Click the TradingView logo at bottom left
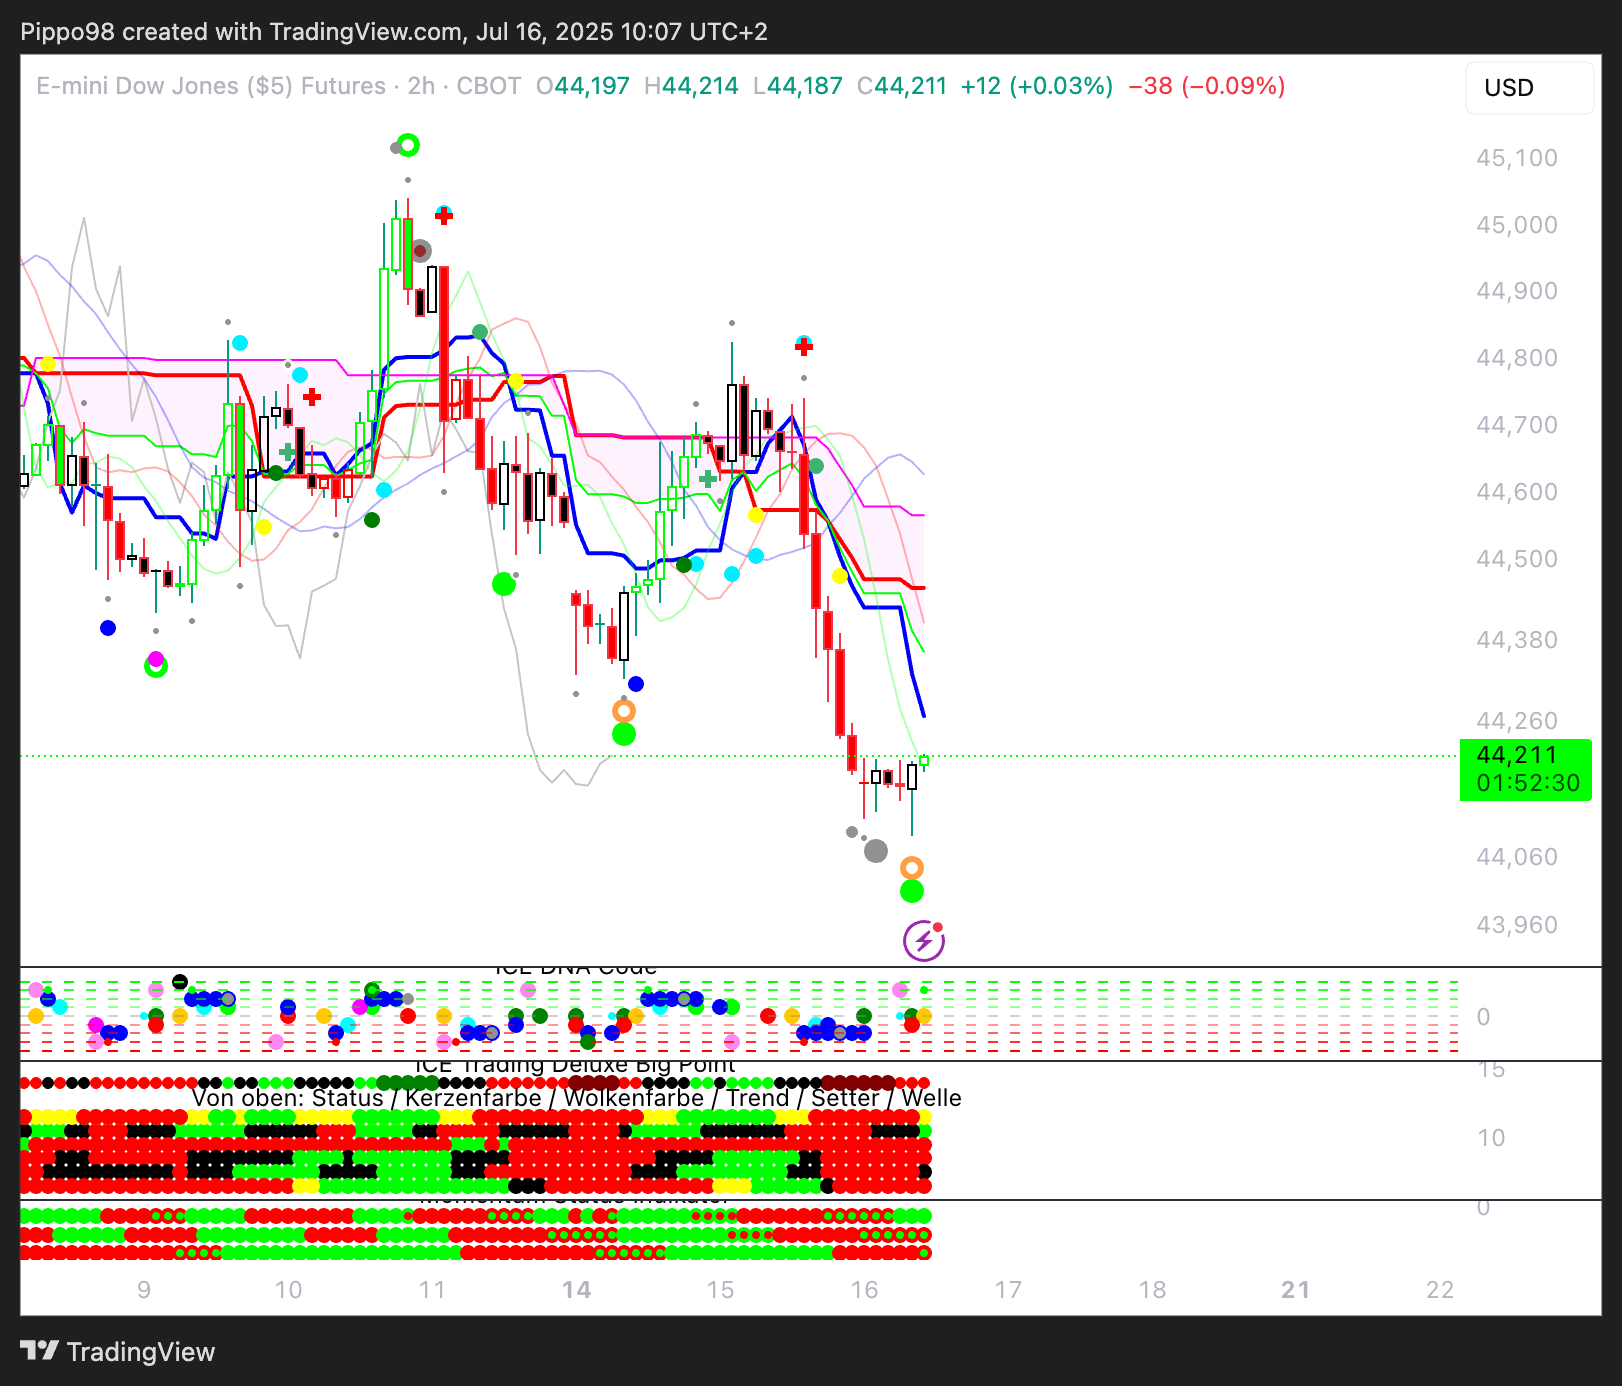Image resolution: width=1622 pixels, height=1386 pixels. click(x=118, y=1352)
